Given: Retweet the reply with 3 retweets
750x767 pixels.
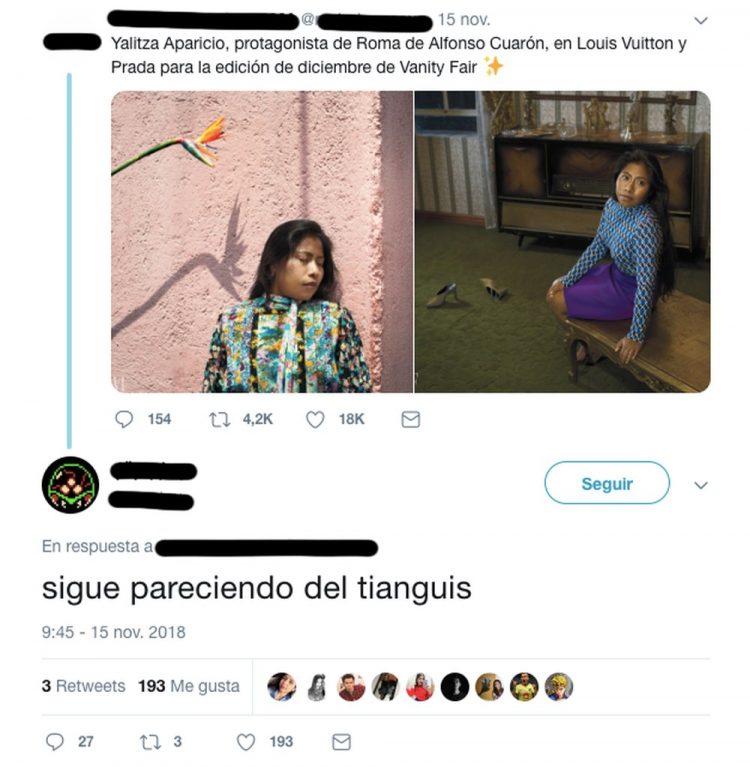Looking at the screenshot, I should point(150,742).
